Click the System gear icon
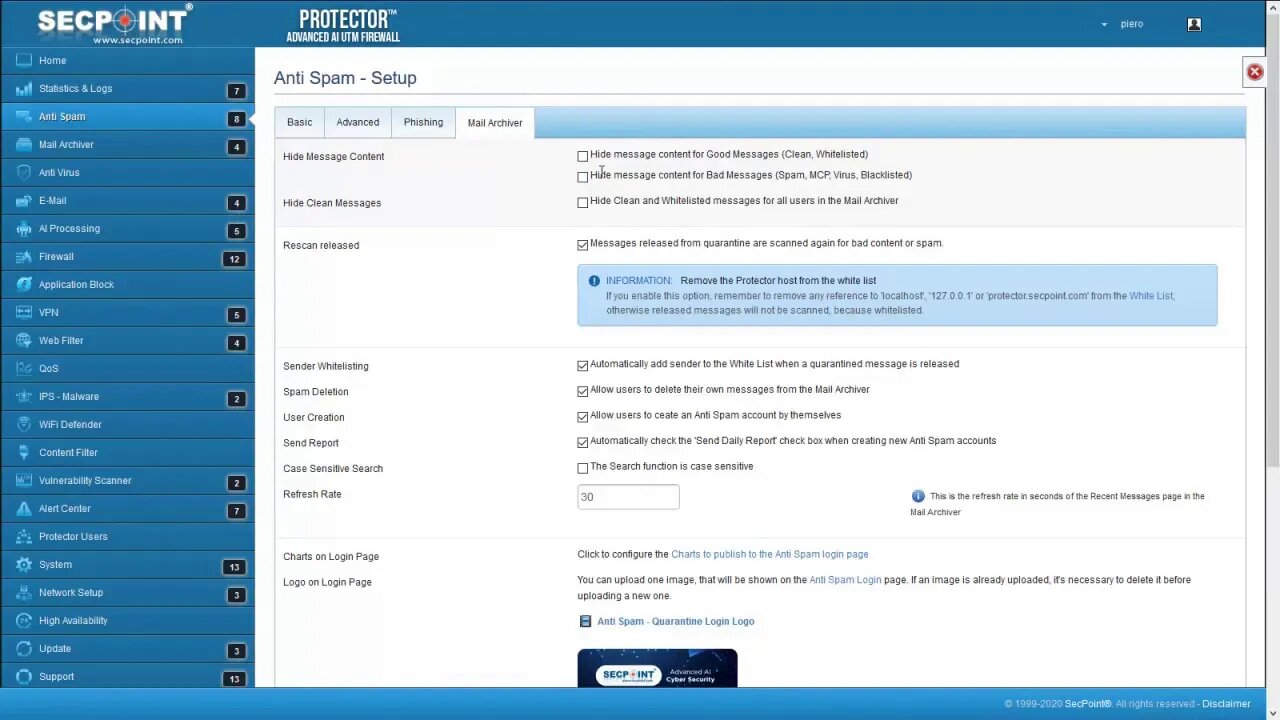Viewport: 1280px width, 720px height. [x=24, y=564]
